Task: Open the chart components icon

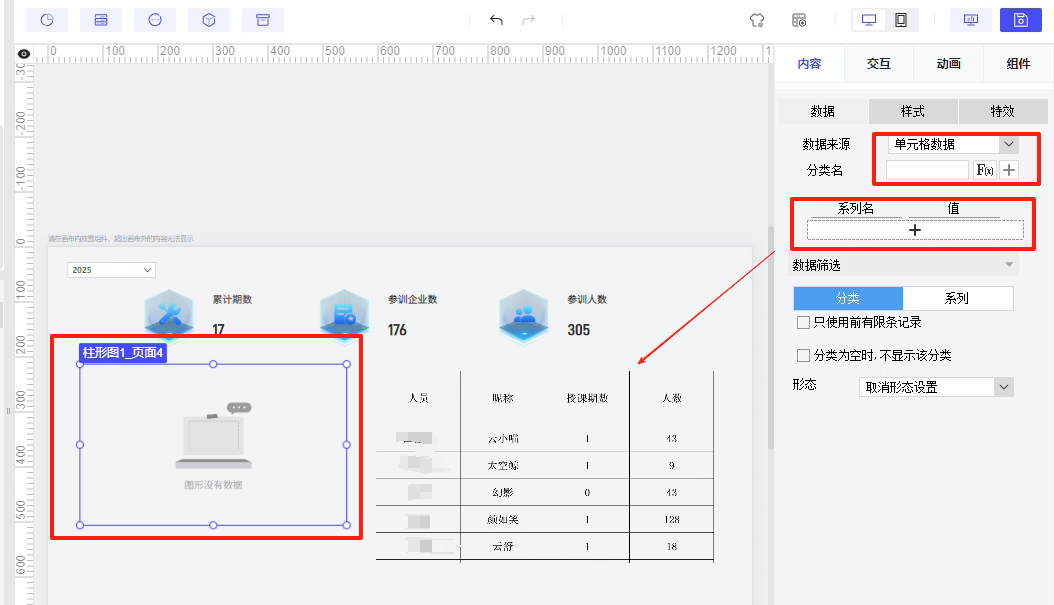Action: (x=47, y=19)
